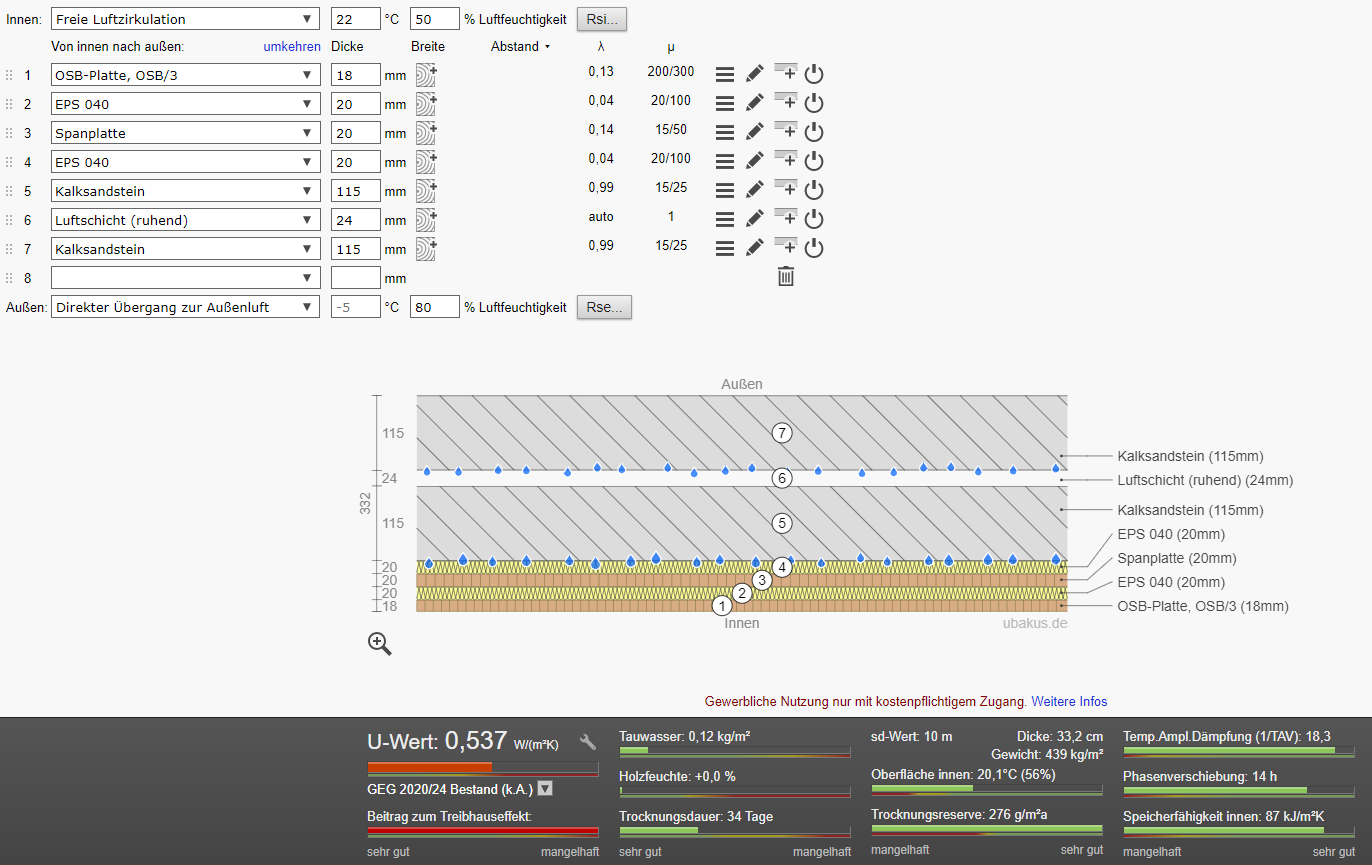Viewport: 1372px width, 865px height.
Task: Zoom into the wall cross-section drawing
Action: pyautogui.click(x=380, y=644)
